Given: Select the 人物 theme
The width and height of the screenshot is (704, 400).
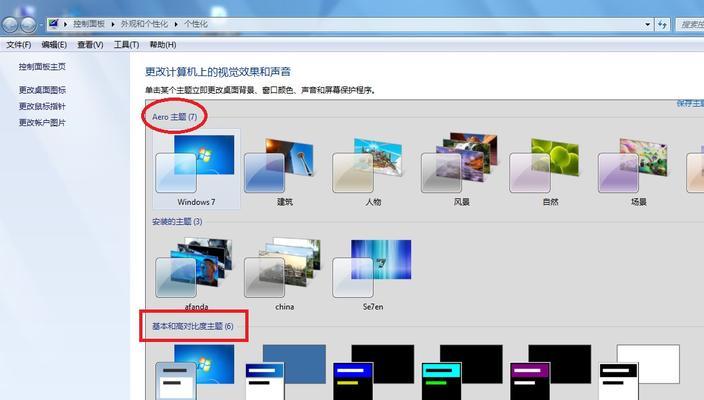Looking at the screenshot, I should 373,170.
